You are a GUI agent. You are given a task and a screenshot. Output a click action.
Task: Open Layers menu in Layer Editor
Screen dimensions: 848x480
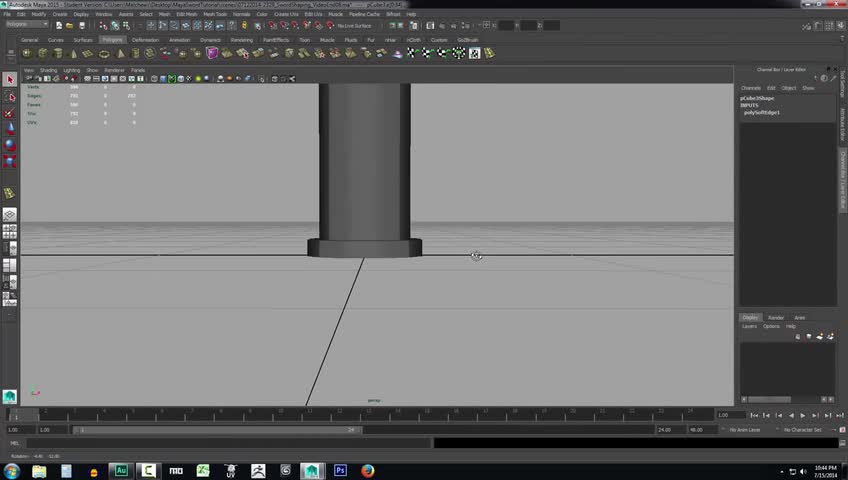tap(749, 326)
